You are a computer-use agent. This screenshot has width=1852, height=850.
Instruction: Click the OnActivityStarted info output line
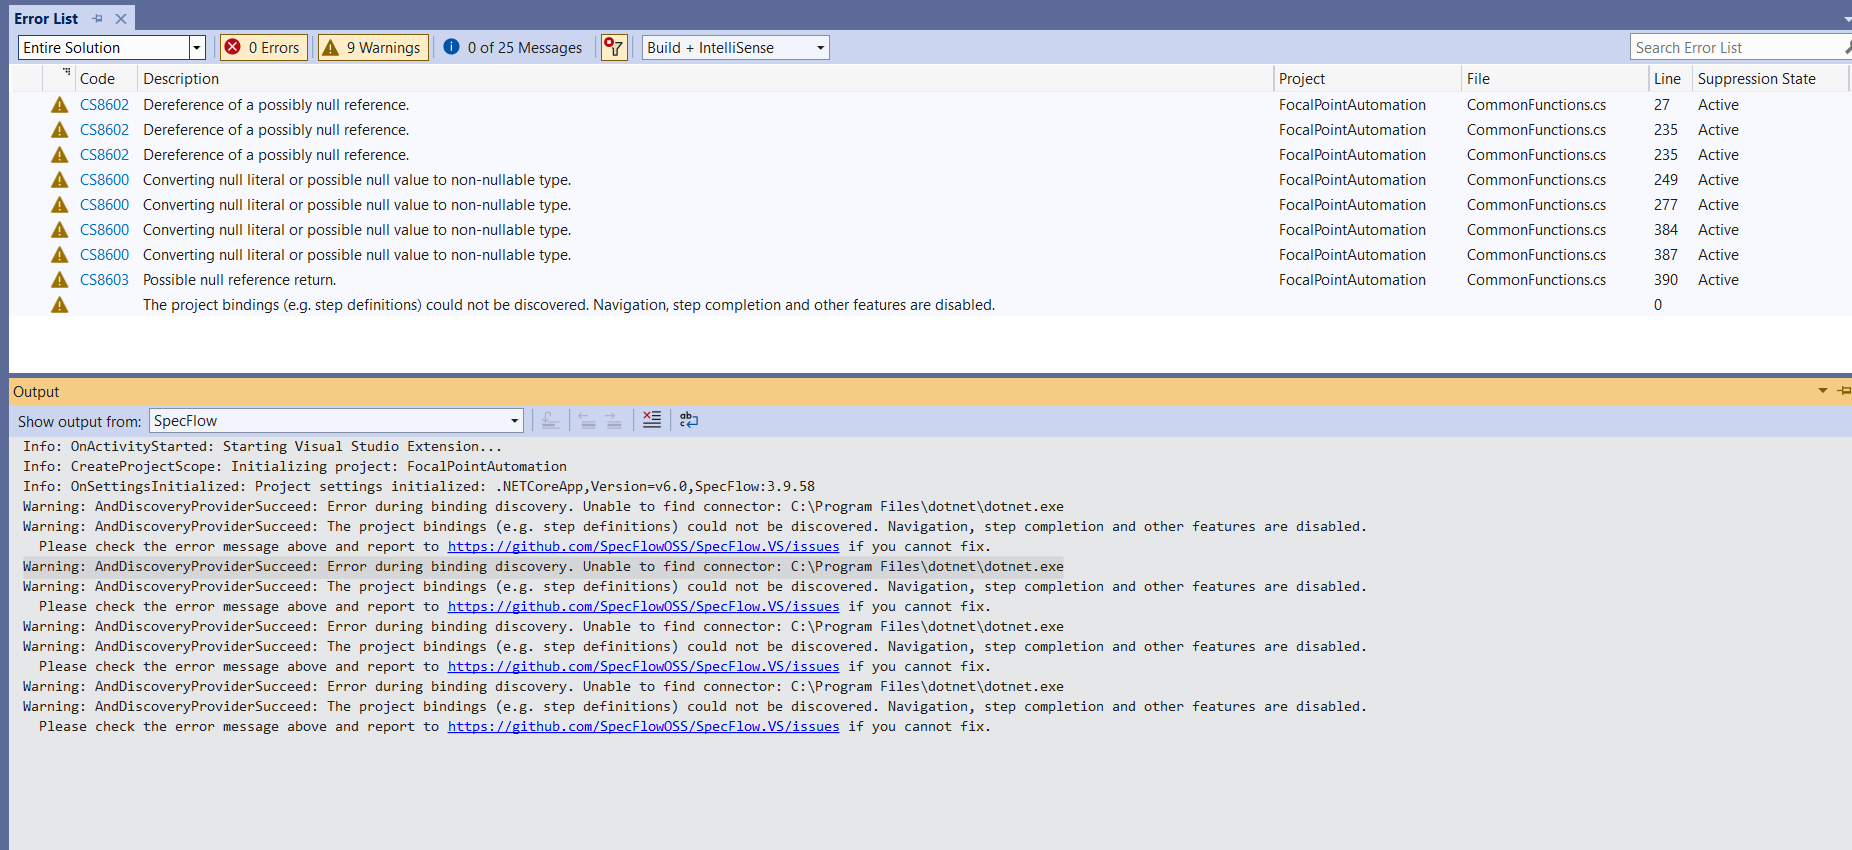pyautogui.click(x=262, y=447)
